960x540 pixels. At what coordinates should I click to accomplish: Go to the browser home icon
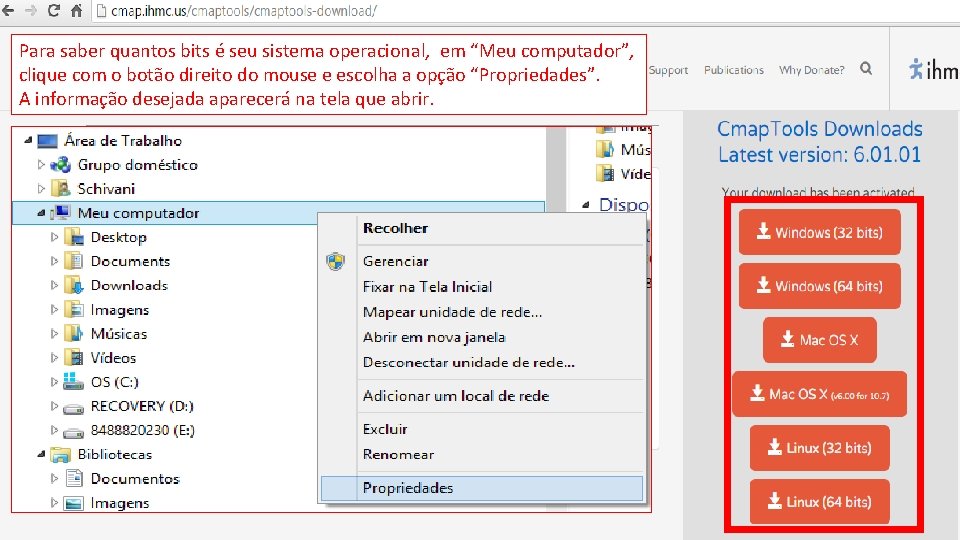pyautogui.click(x=77, y=10)
